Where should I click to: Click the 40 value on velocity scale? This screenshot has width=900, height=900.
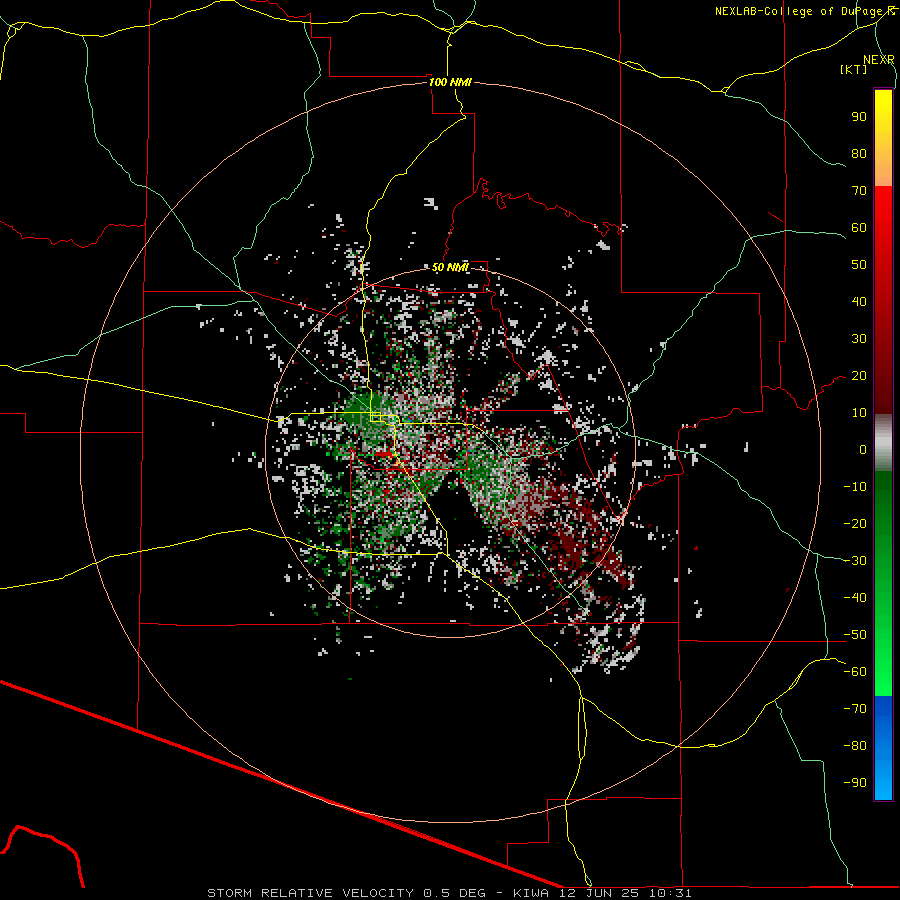tap(859, 302)
